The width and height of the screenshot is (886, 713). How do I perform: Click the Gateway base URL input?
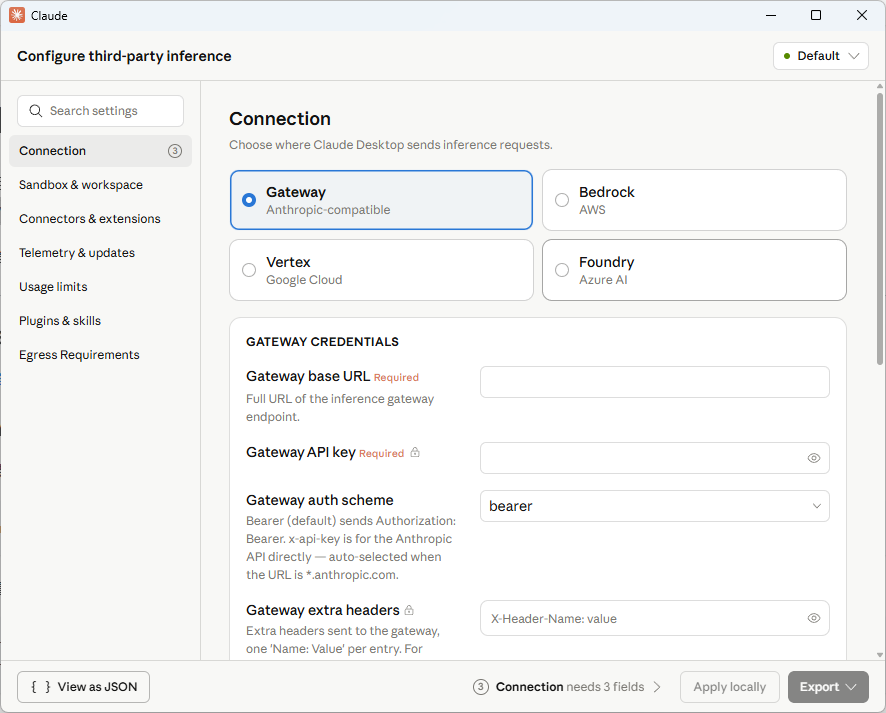click(655, 382)
